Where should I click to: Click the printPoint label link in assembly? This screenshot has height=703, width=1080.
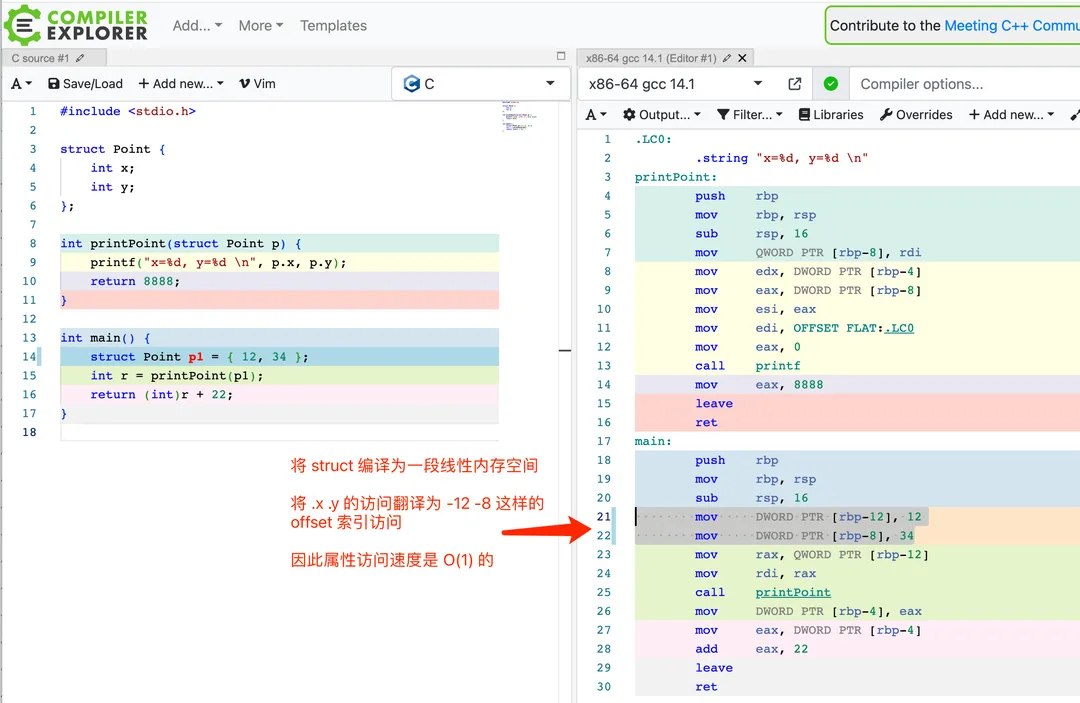[793, 592]
